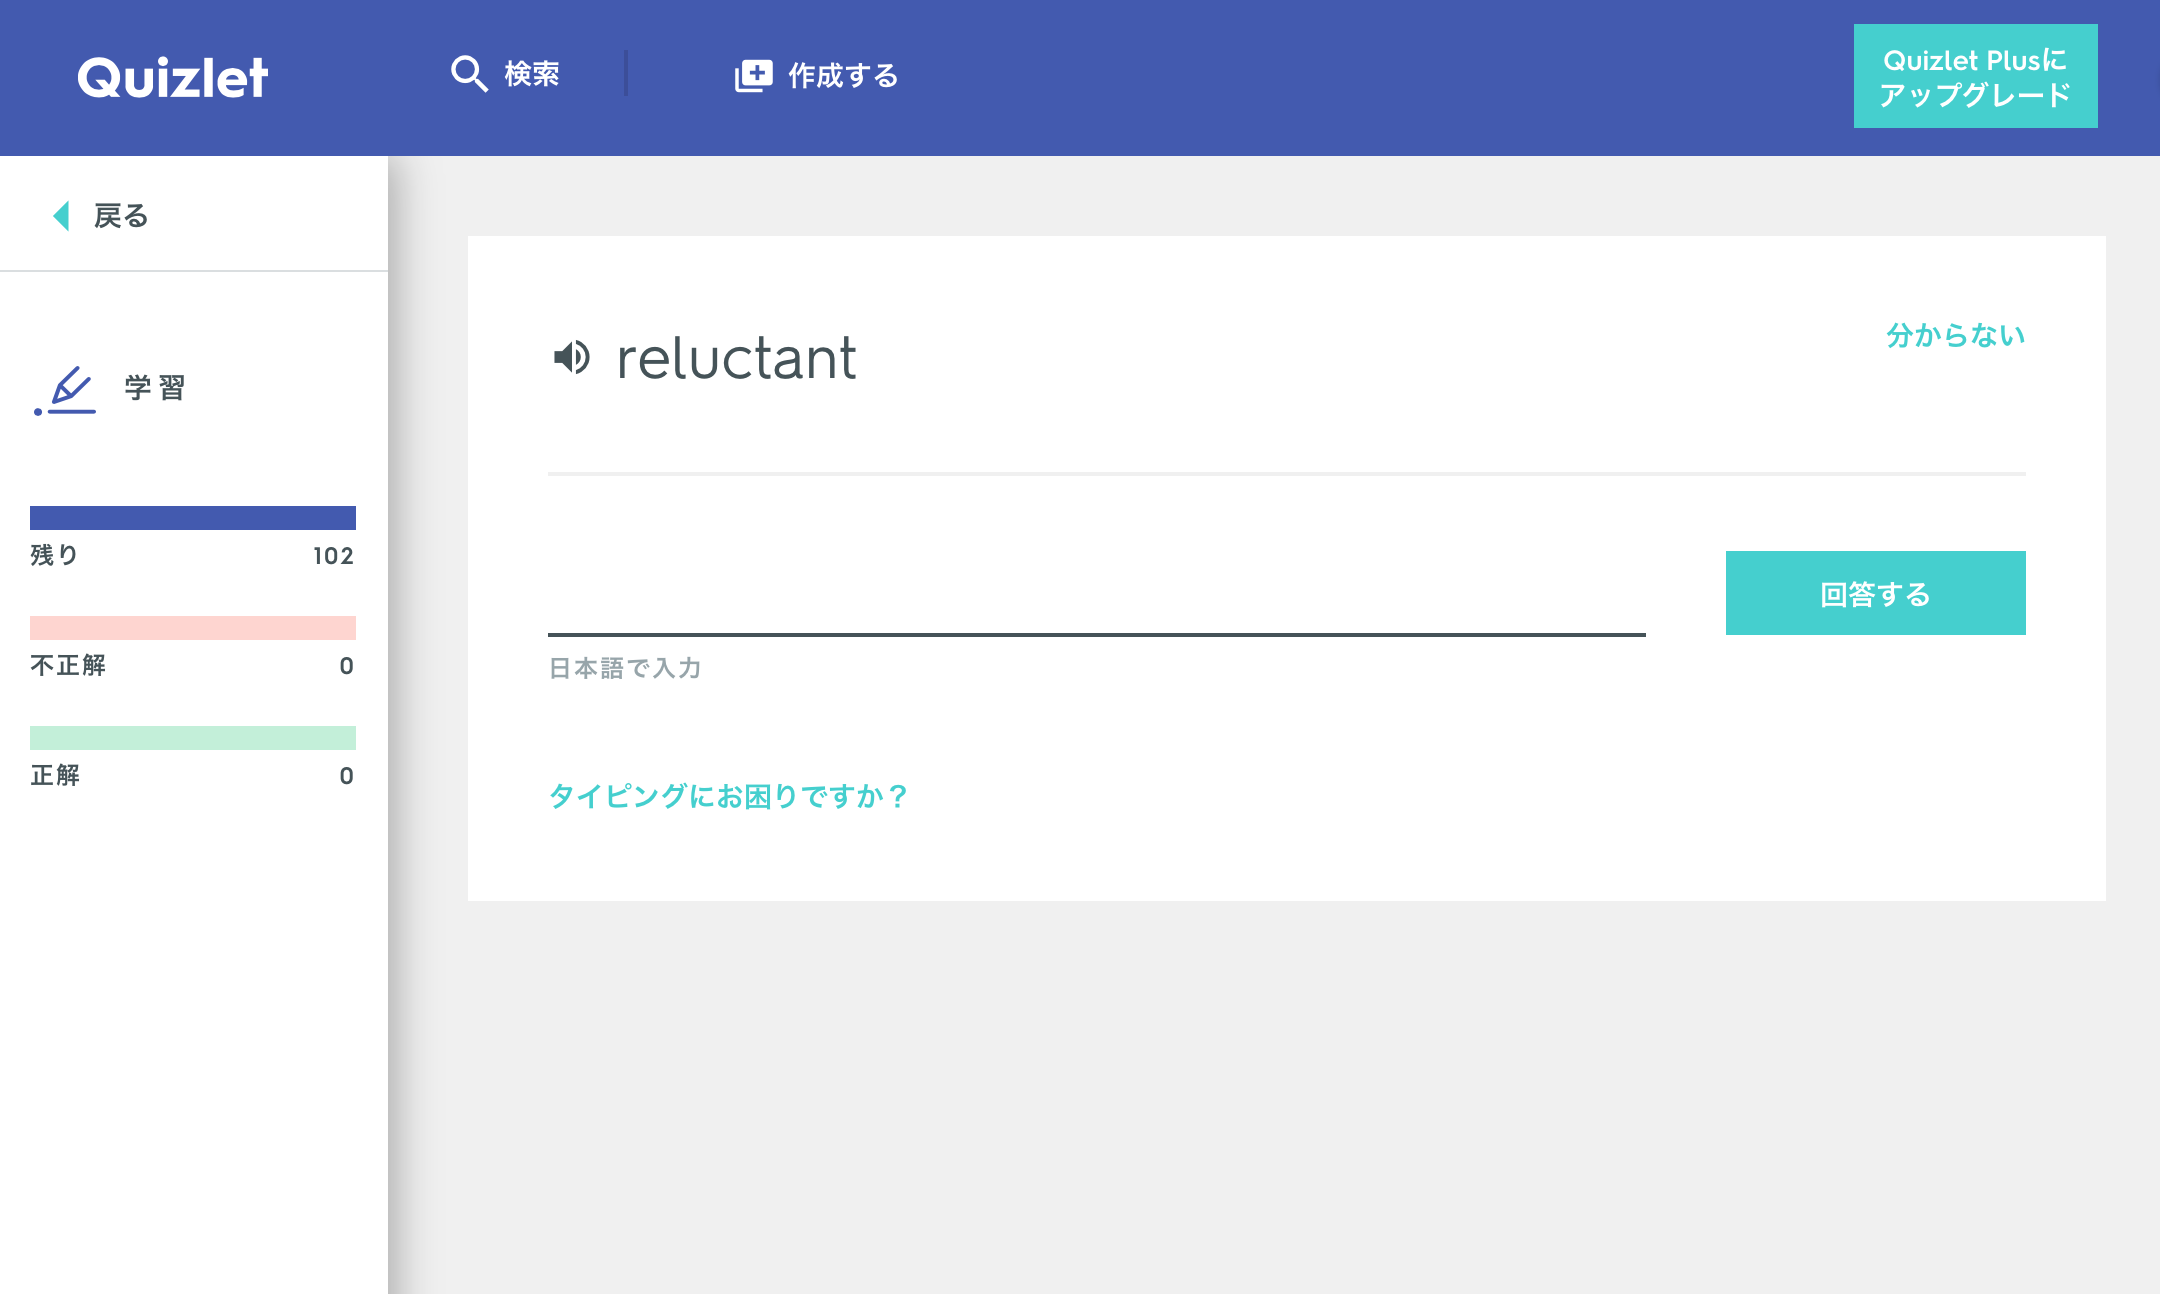The height and width of the screenshot is (1294, 2160).
Task: Open the 作成する menu item
Action: (x=843, y=75)
